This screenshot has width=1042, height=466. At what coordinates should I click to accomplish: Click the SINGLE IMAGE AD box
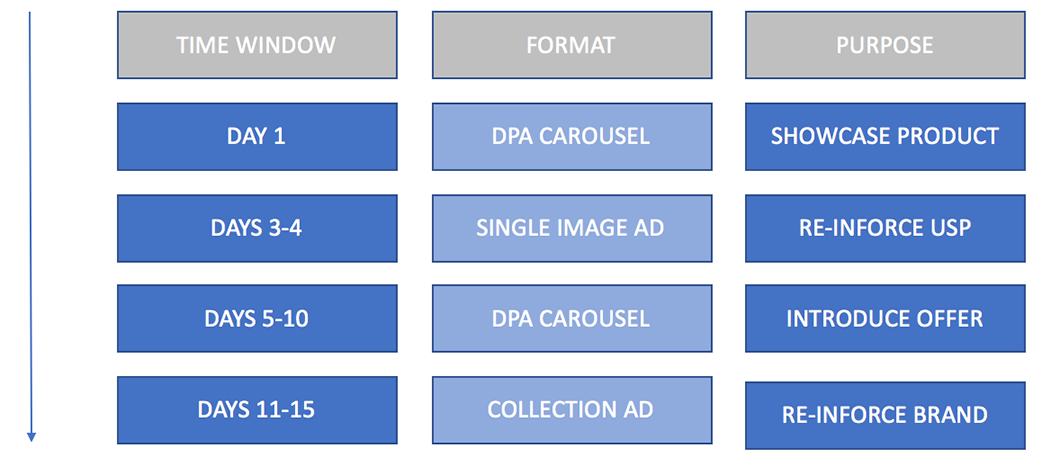(x=572, y=228)
